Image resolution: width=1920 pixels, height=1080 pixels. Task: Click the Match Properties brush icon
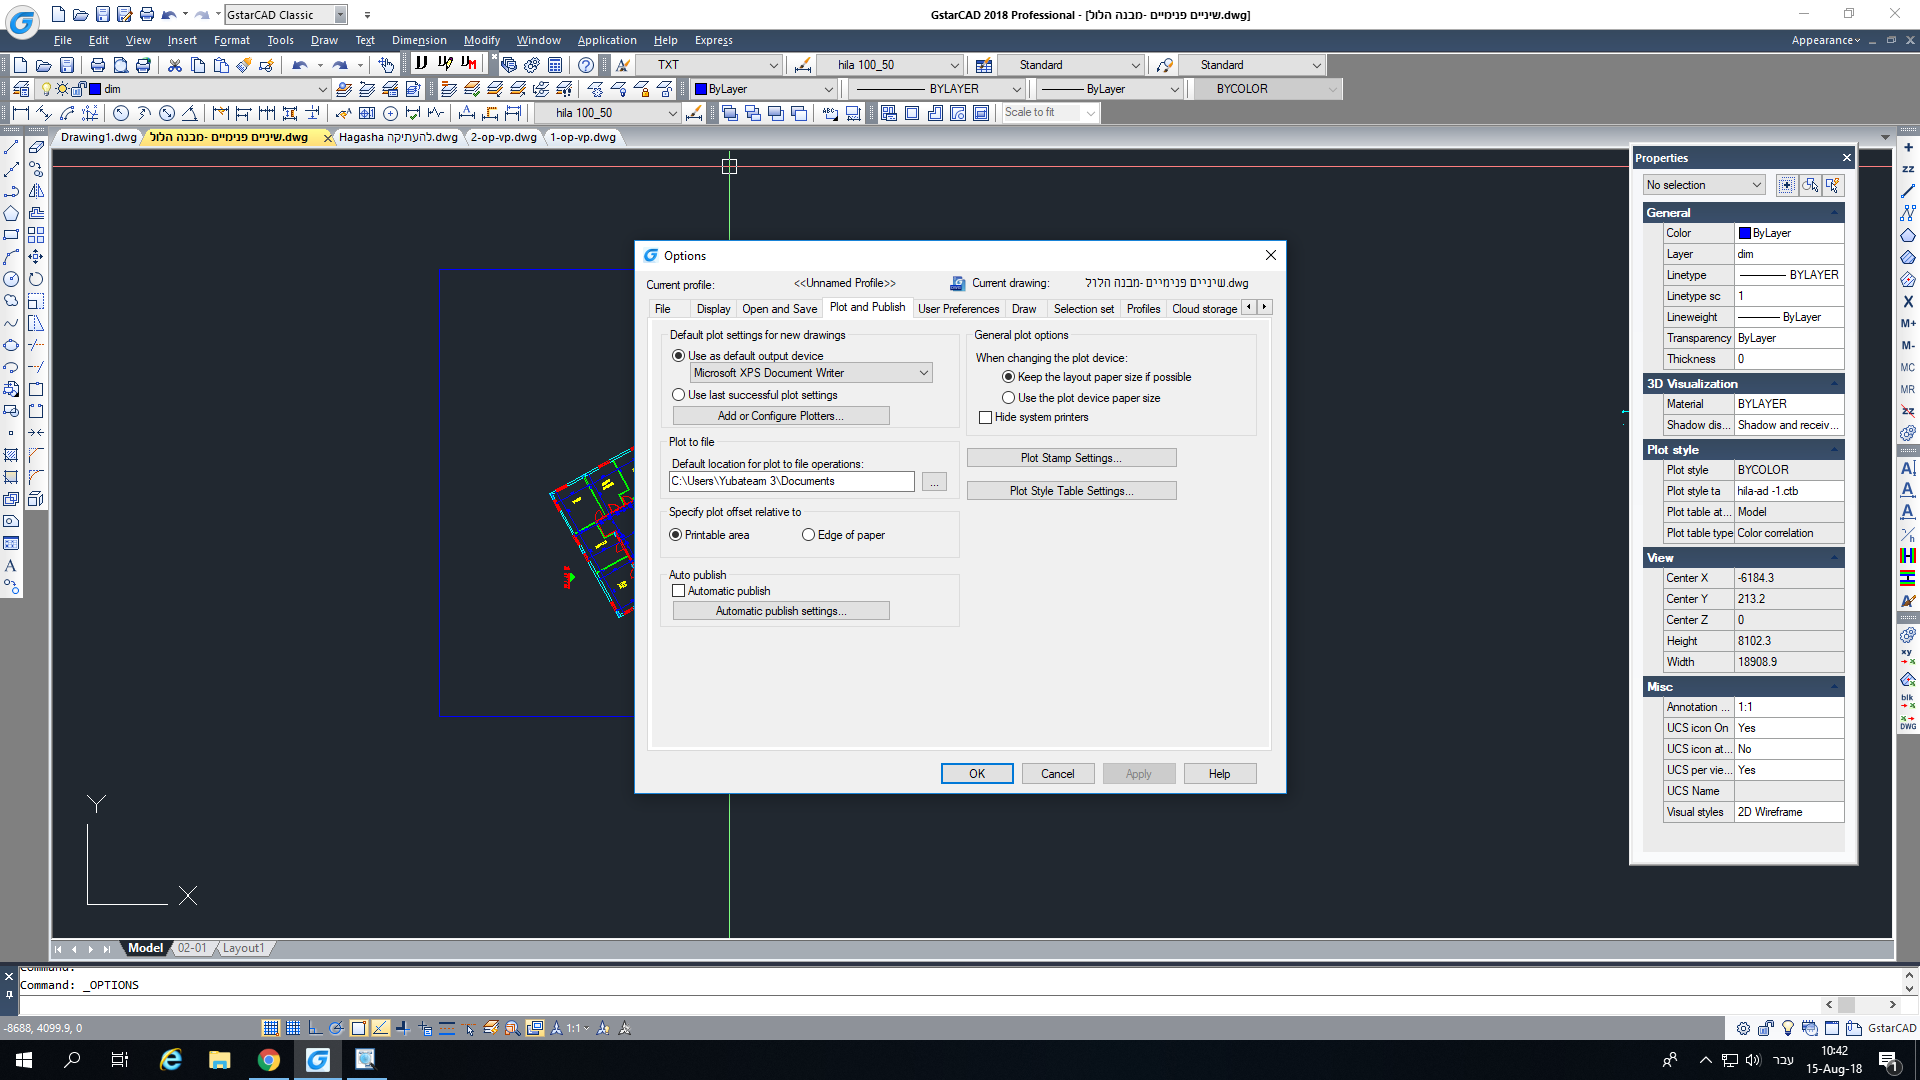click(244, 65)
